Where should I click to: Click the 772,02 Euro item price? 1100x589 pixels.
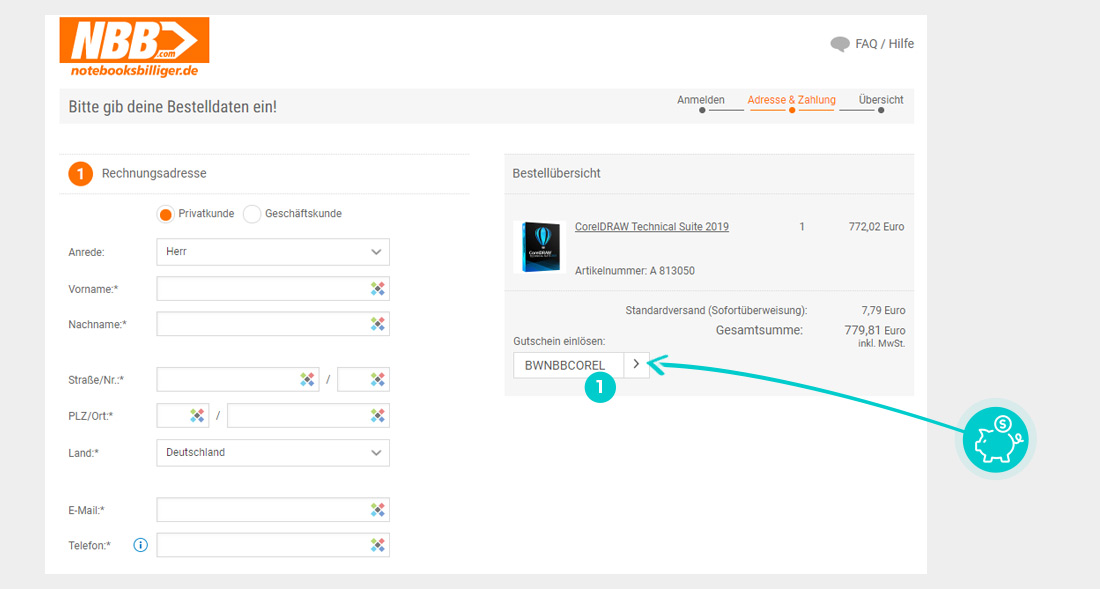point(876,226)
